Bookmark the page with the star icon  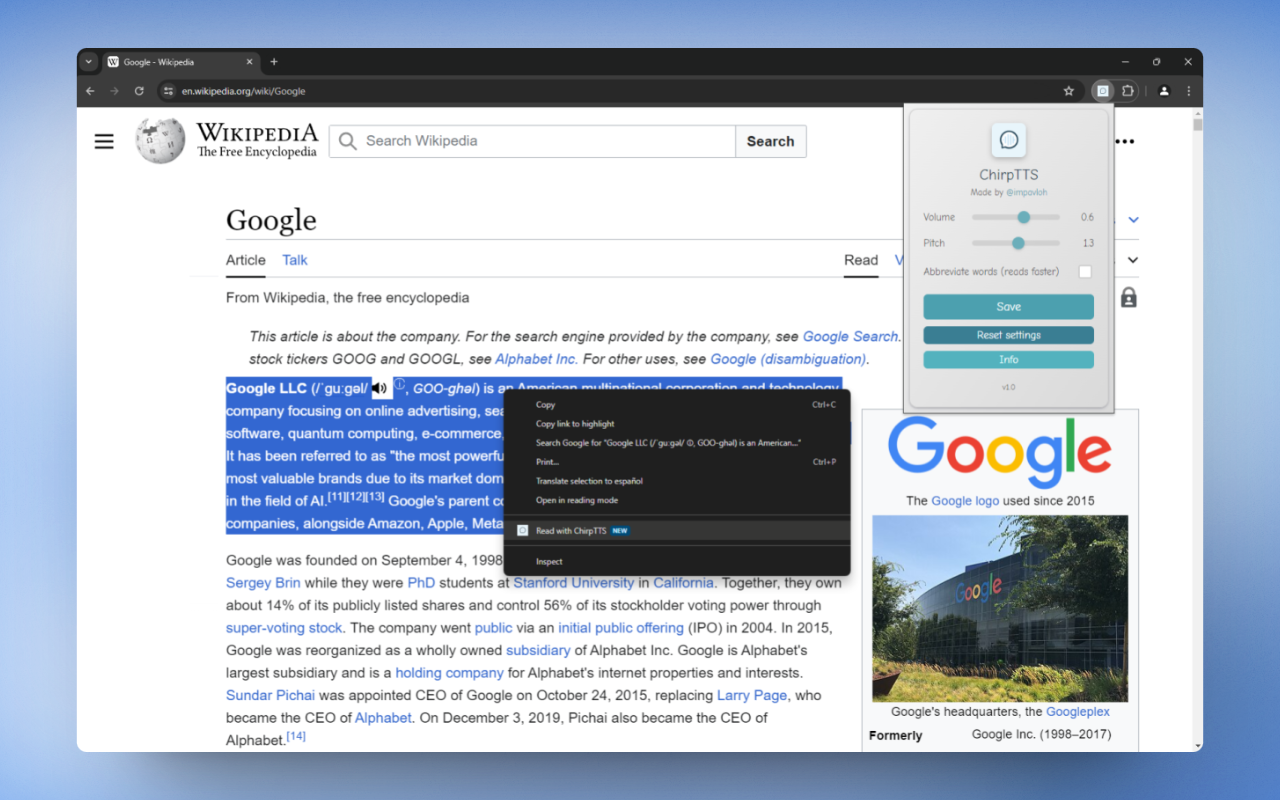pos(1069,91)
